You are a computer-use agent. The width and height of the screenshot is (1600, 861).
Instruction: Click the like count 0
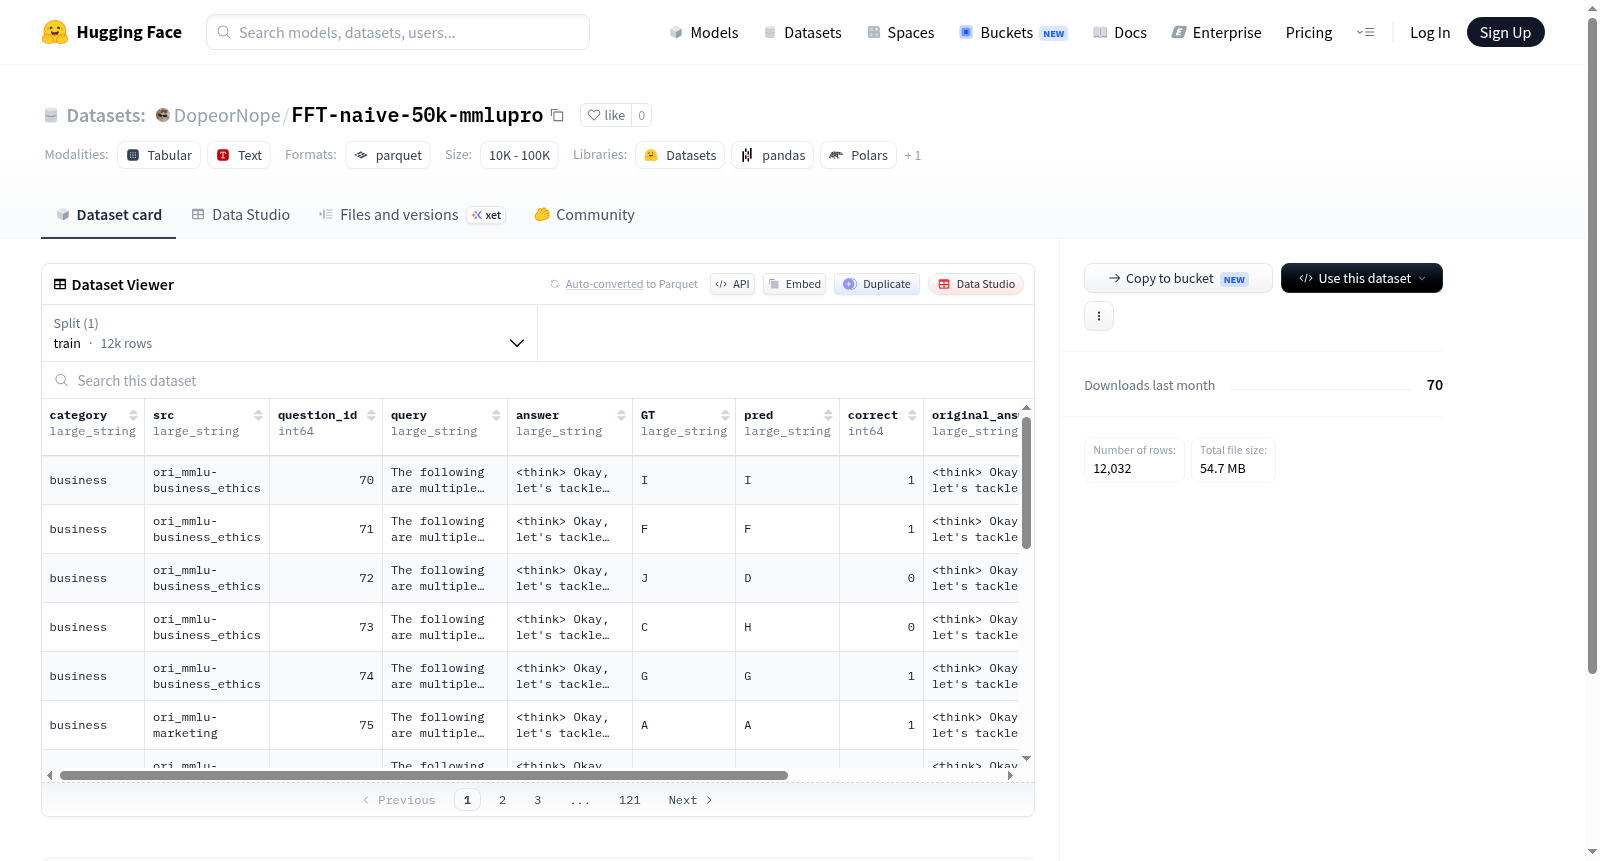(641, 115)
